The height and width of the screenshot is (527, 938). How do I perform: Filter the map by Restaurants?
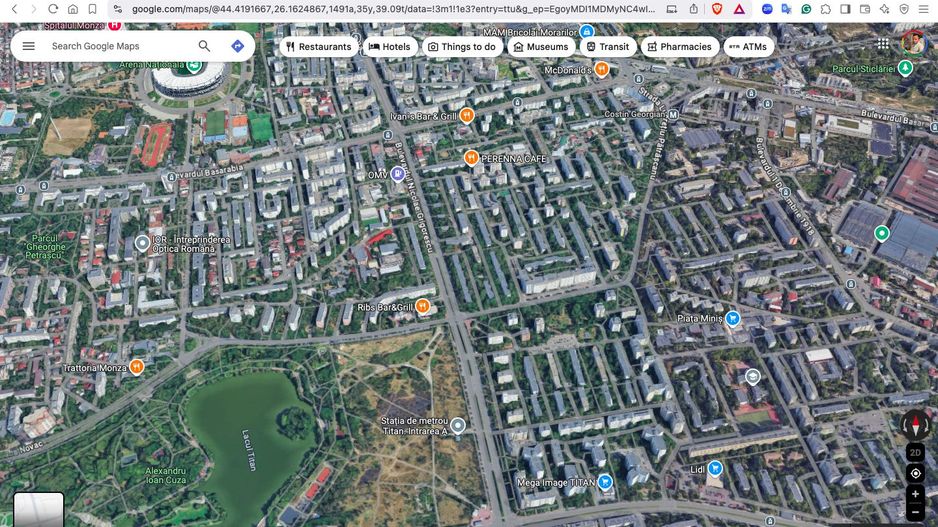pos(319,47)
